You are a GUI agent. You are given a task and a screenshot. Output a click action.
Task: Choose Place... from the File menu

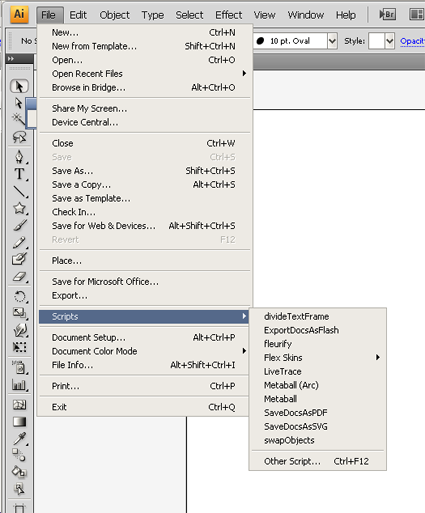pos(144,261)
